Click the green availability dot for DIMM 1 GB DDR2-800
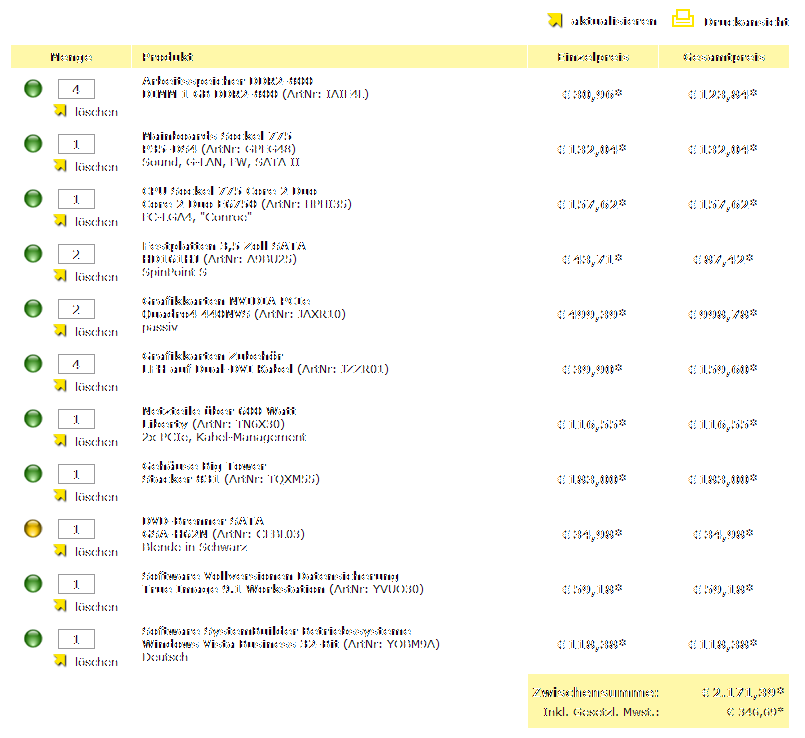The image size is (805, 738). (33, 89)
